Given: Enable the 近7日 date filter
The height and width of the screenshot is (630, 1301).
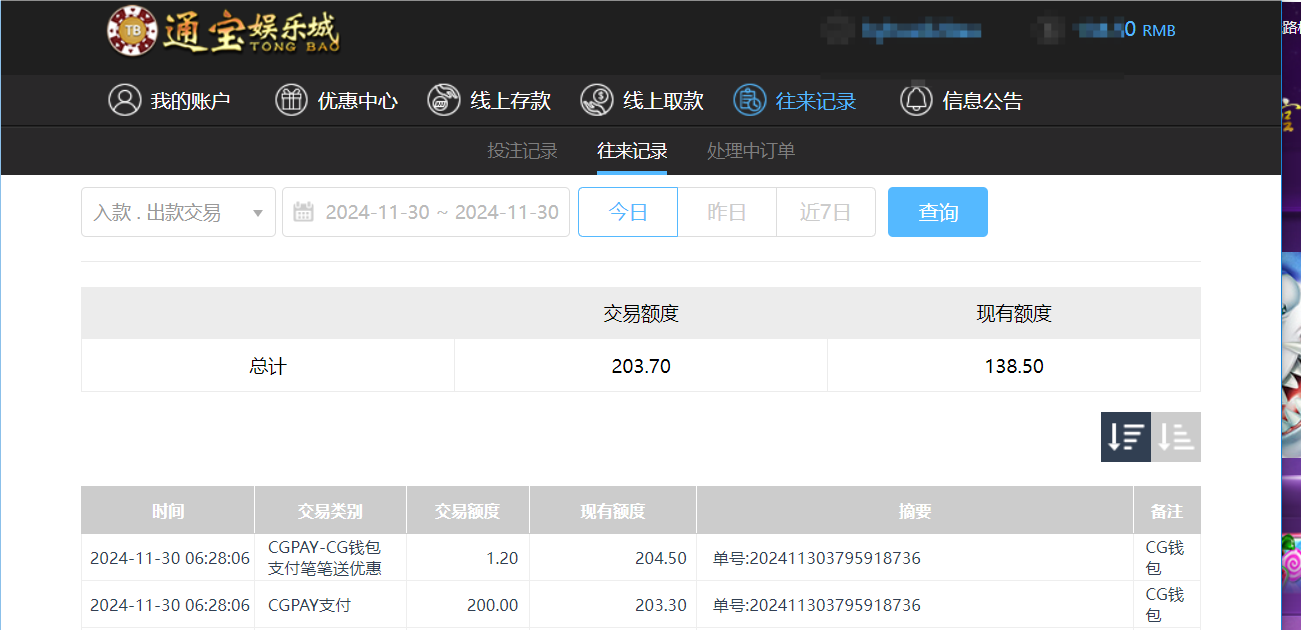Looking at the screenshot, I should (x=825, y=211).
